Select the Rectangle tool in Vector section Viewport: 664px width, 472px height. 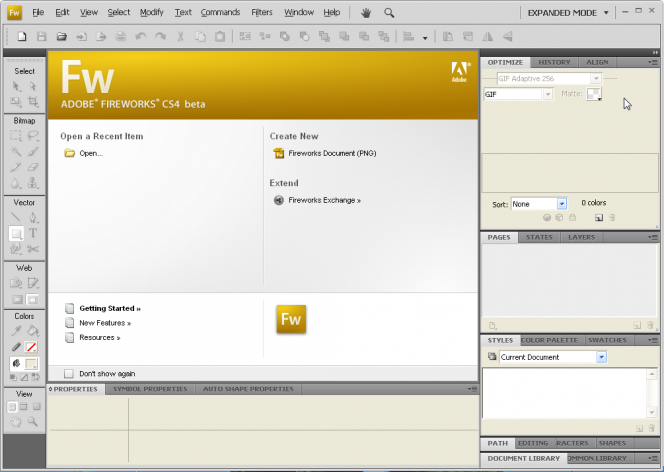click(x=16, y=233)
